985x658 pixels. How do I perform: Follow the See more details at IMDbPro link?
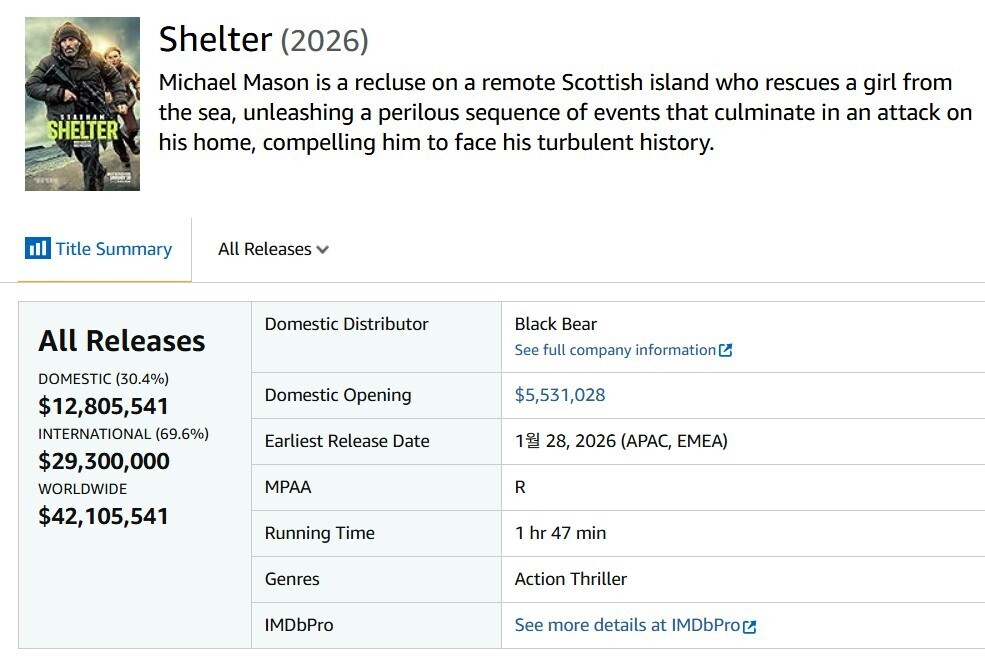click(626, 625)
